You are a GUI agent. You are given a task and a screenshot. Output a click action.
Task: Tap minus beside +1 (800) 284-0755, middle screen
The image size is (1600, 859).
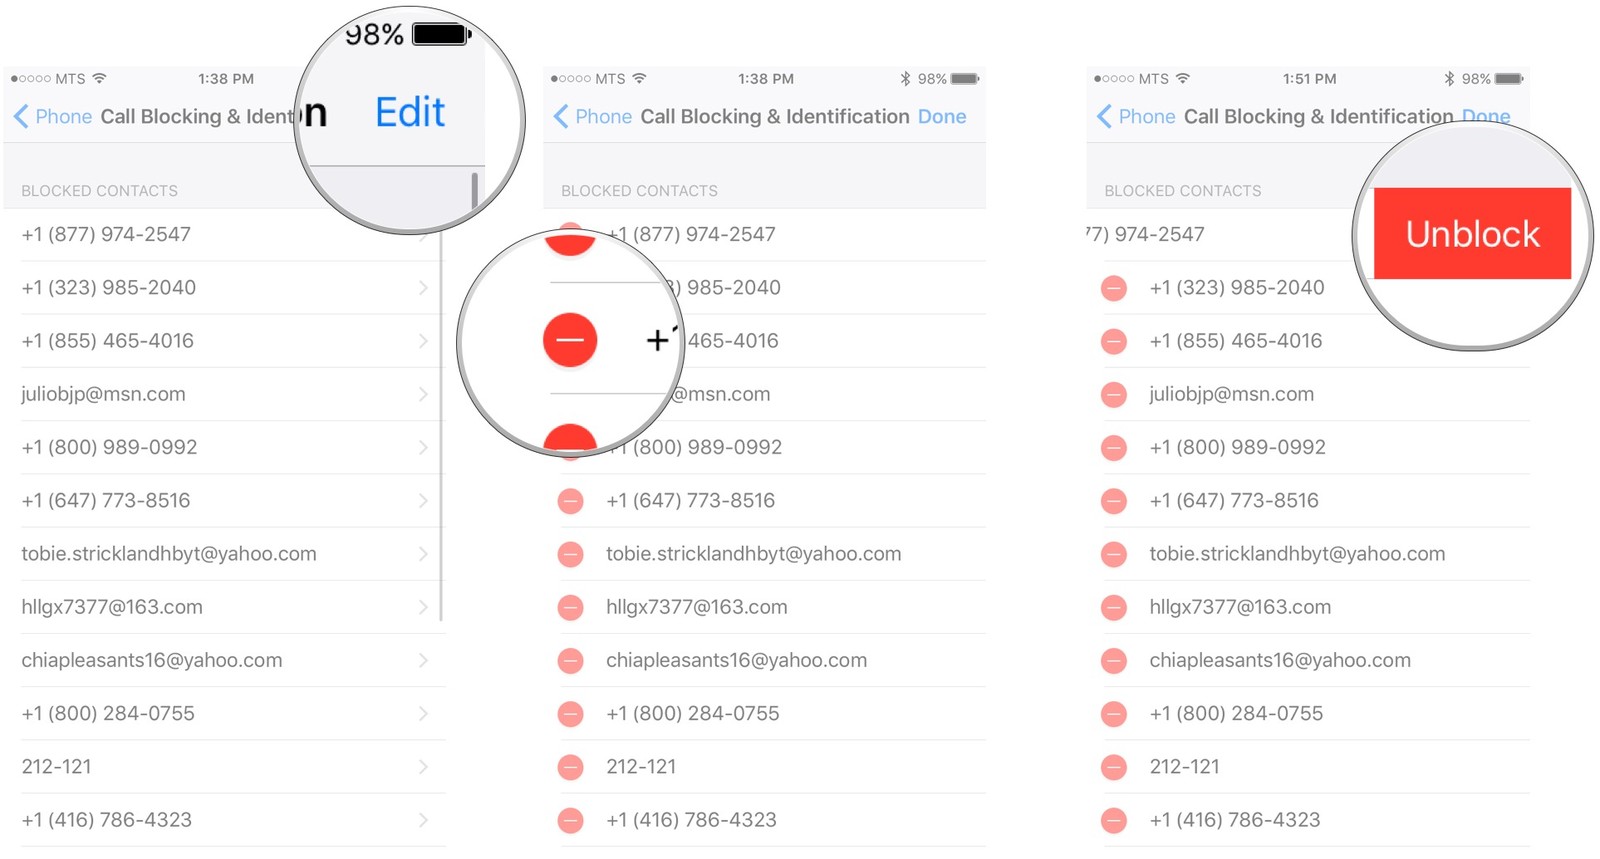point(571,714)
